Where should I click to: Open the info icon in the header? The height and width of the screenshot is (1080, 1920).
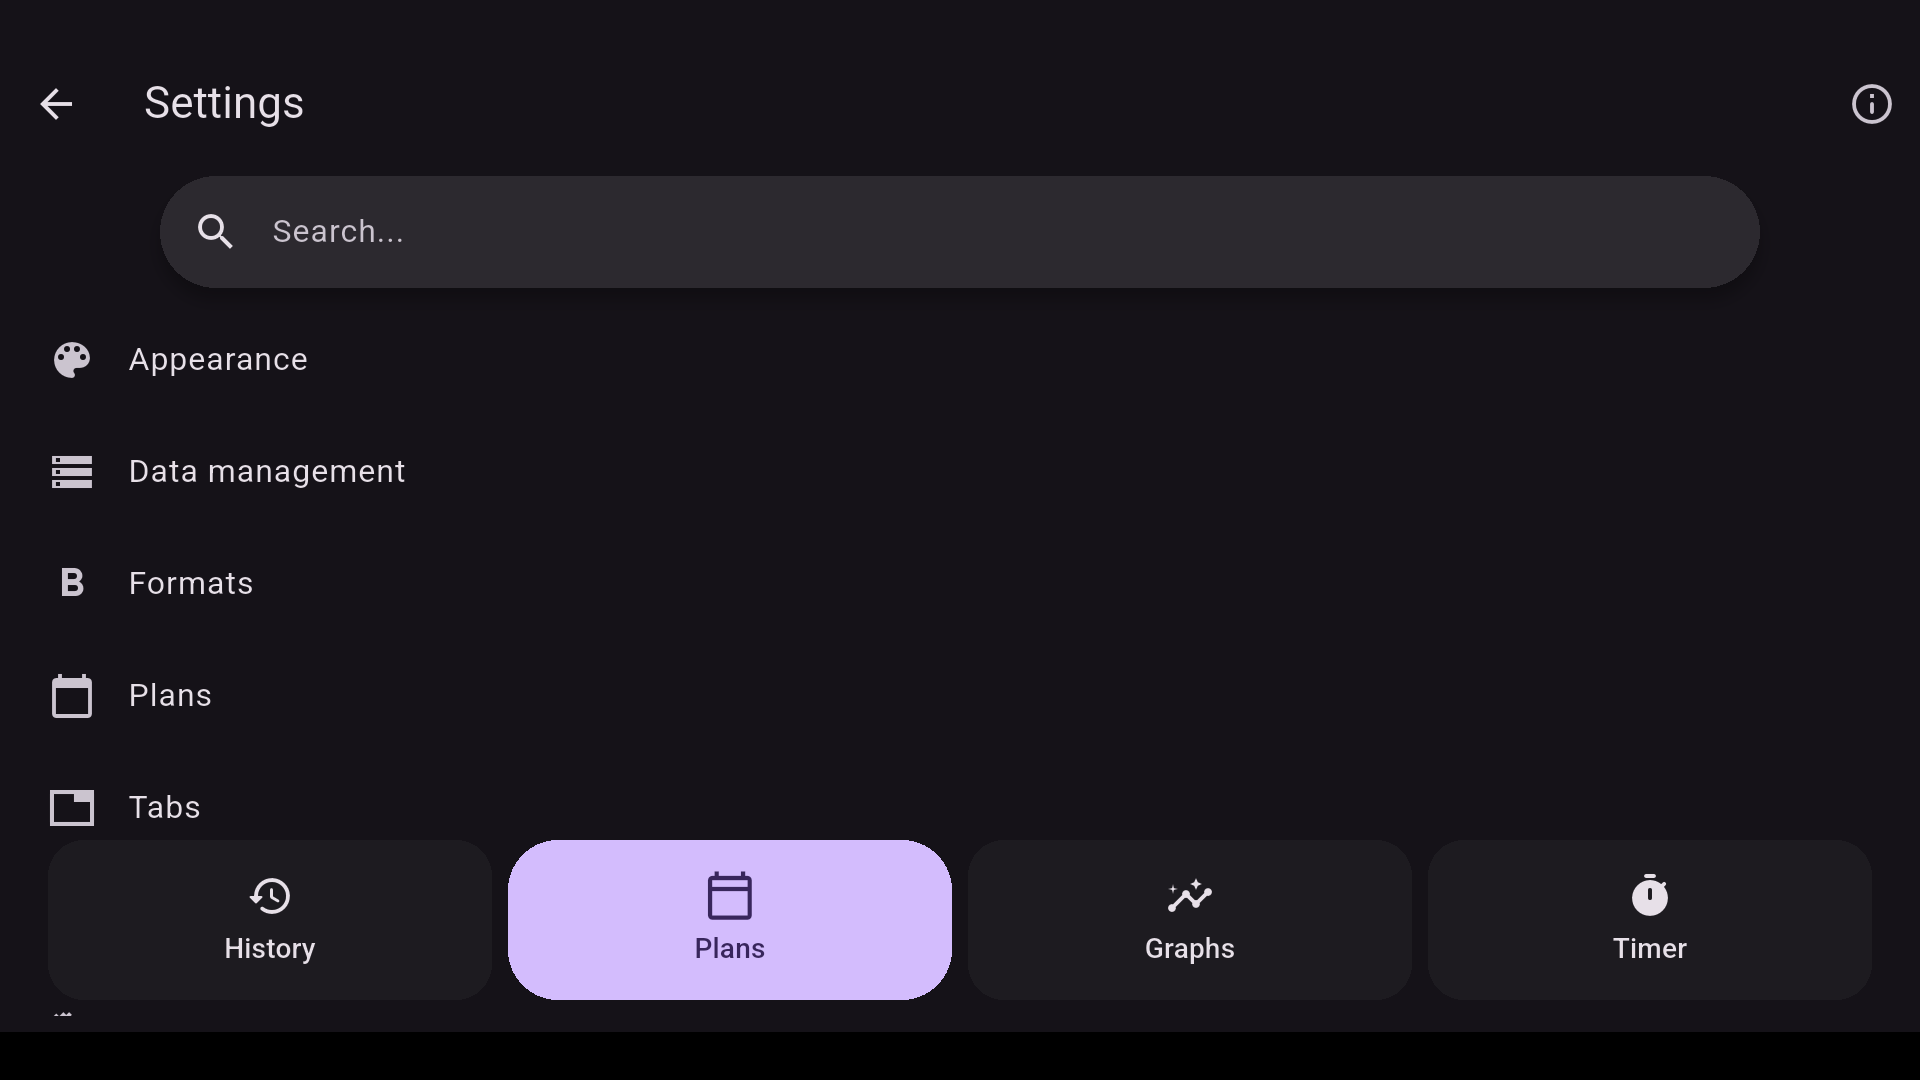click(x=1871, y=104)
